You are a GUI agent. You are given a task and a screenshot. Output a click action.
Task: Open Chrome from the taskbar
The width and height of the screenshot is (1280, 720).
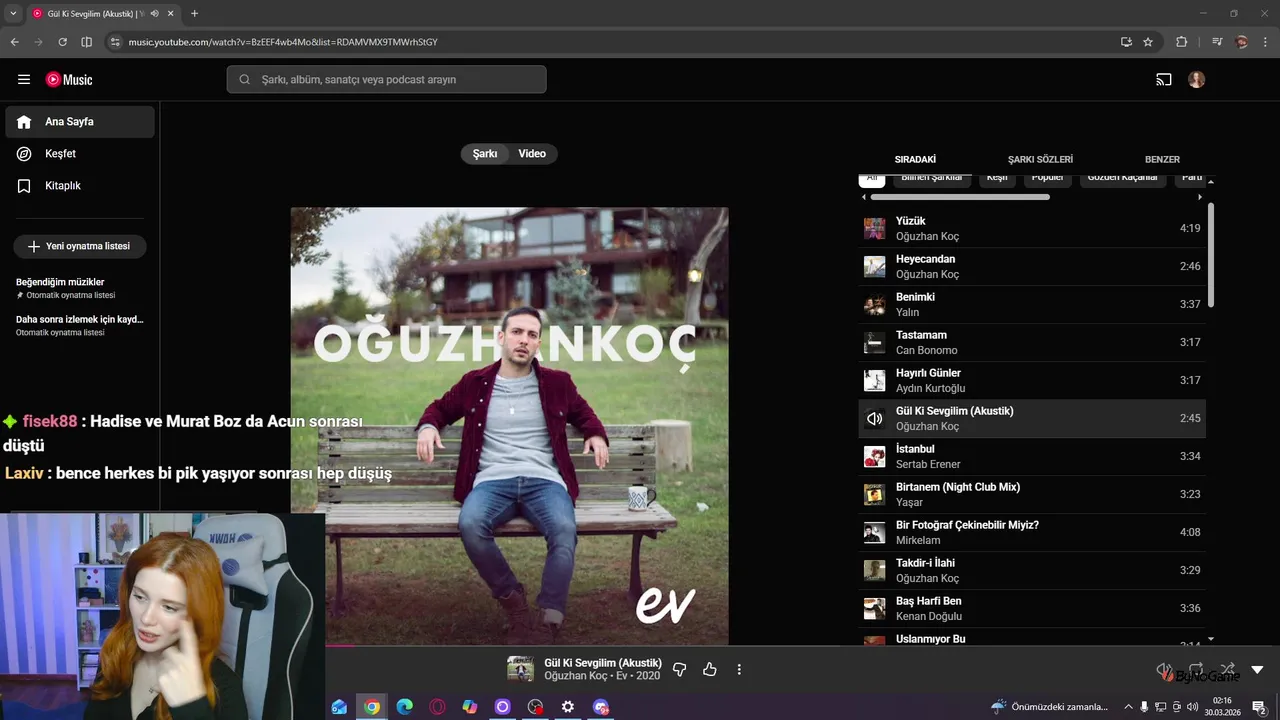coord(372,707)
